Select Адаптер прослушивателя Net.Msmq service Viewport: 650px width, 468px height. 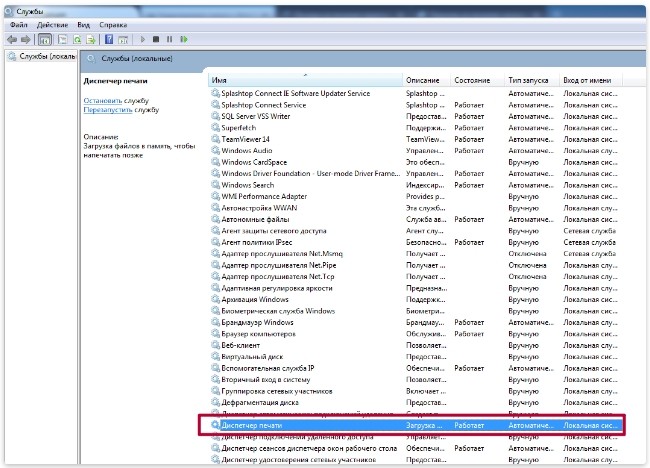(416, 253)
